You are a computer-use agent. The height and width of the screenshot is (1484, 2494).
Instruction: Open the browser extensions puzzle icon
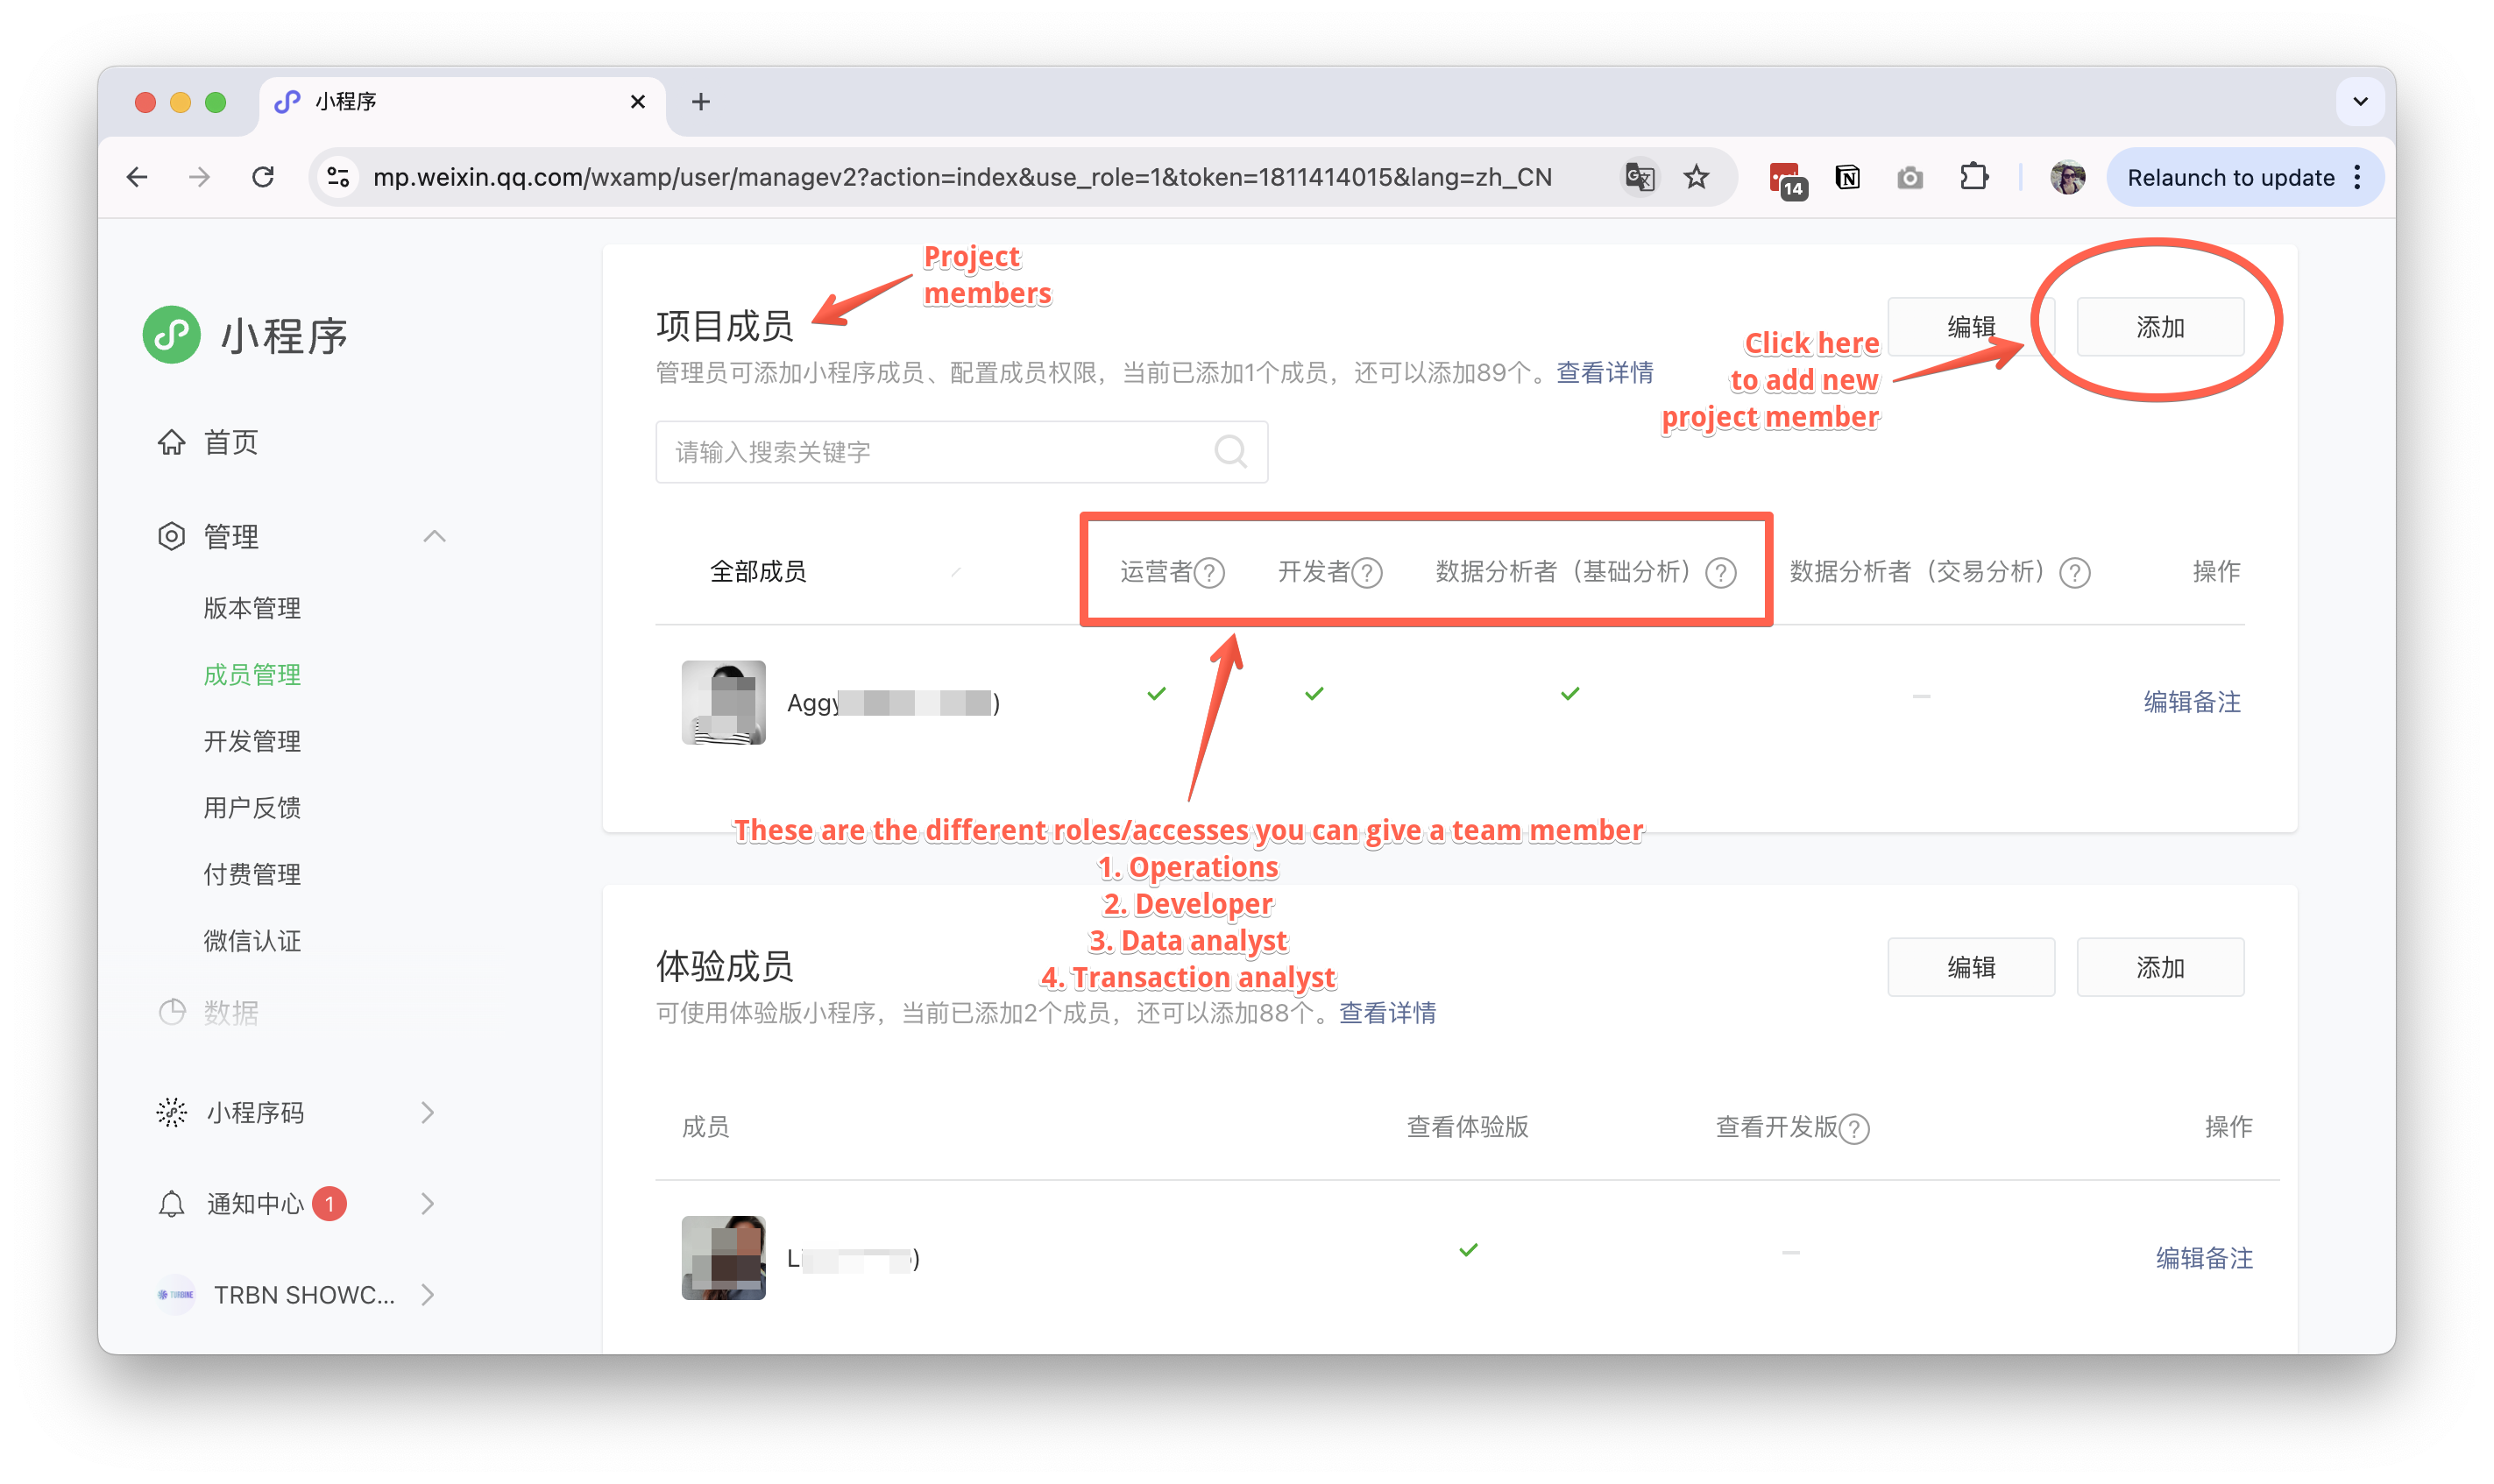(x=1973, y=177)
